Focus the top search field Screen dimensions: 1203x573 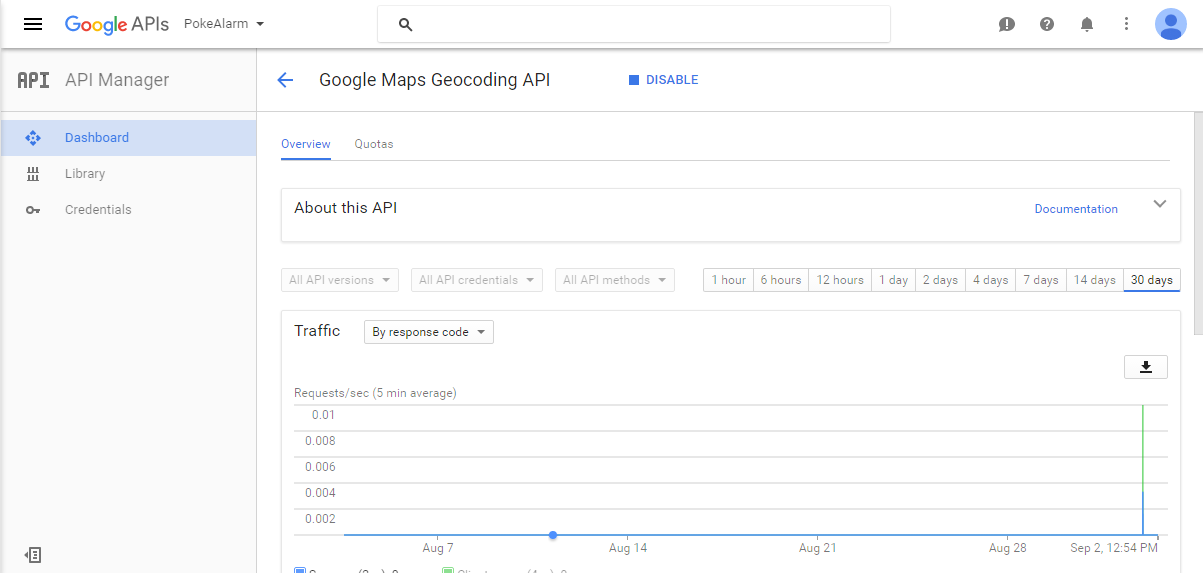point(634,25)
